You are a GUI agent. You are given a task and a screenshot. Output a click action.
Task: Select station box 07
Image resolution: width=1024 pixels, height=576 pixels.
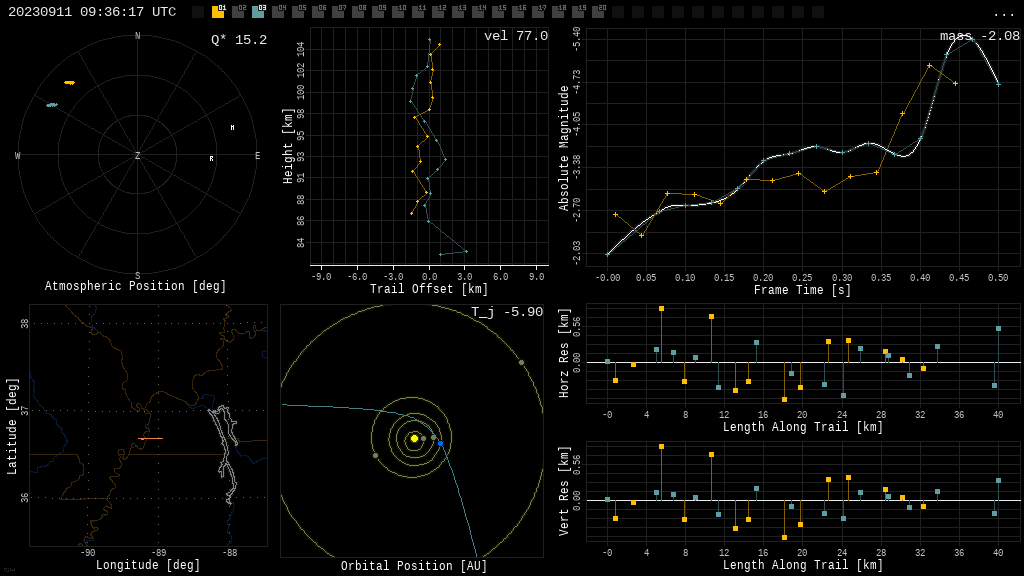click(x=338, y=12)
